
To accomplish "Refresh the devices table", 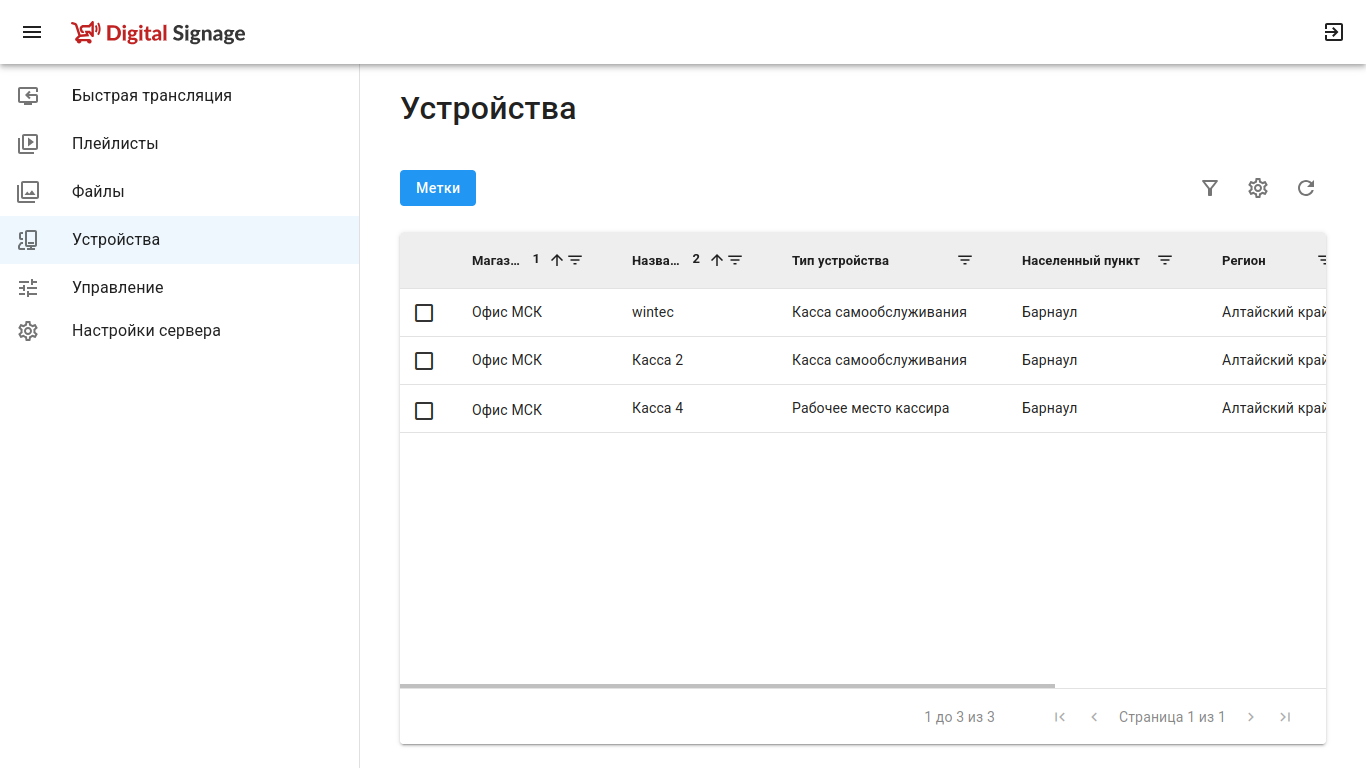I will coord(1306,188).
